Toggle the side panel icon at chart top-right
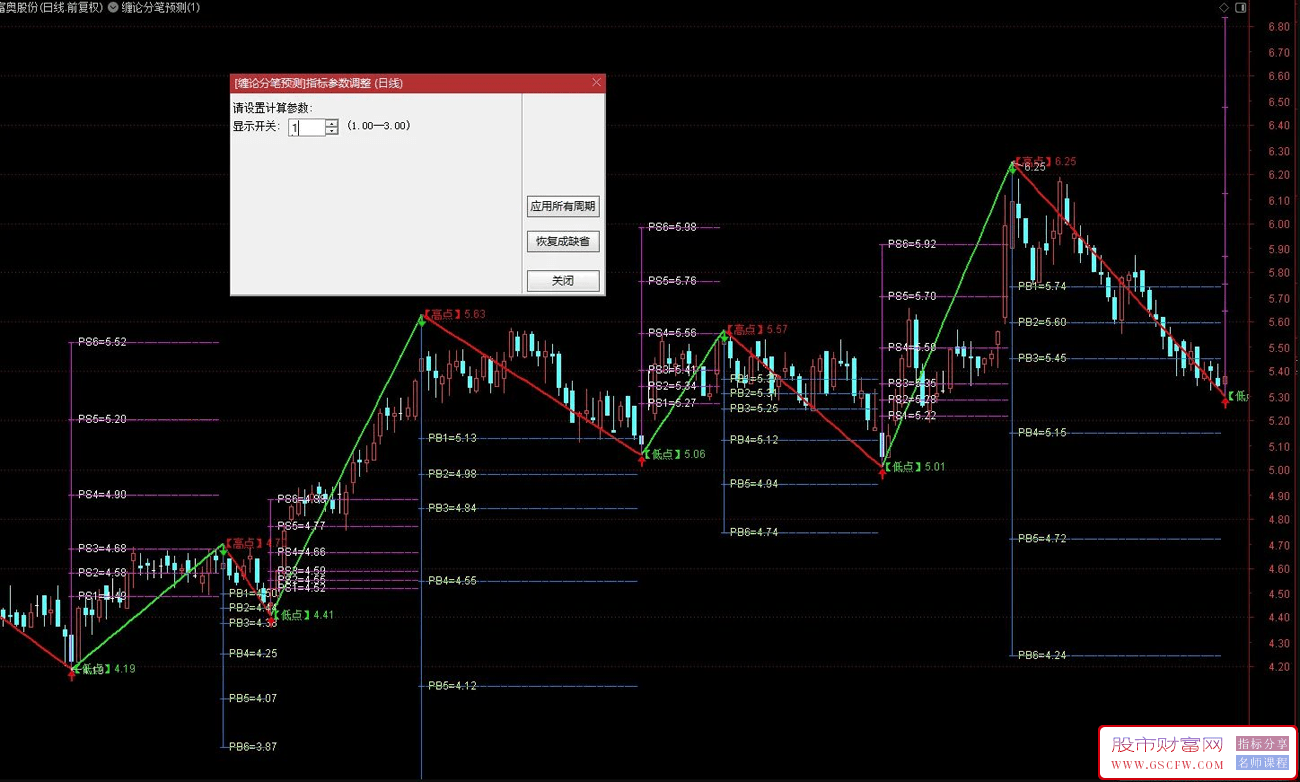The image size is (1300, 782). (x=1241, y=7)
